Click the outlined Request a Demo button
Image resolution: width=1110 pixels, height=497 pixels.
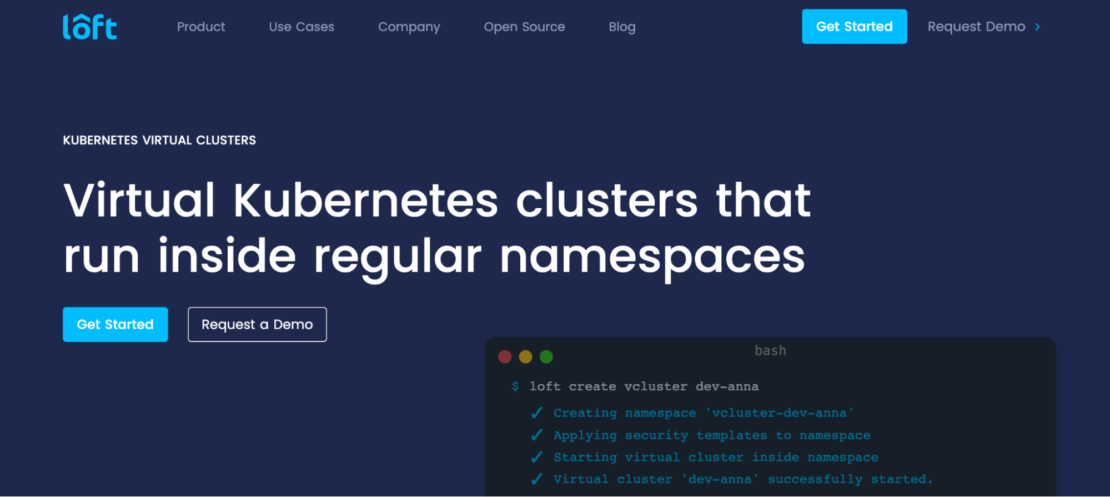257,324
